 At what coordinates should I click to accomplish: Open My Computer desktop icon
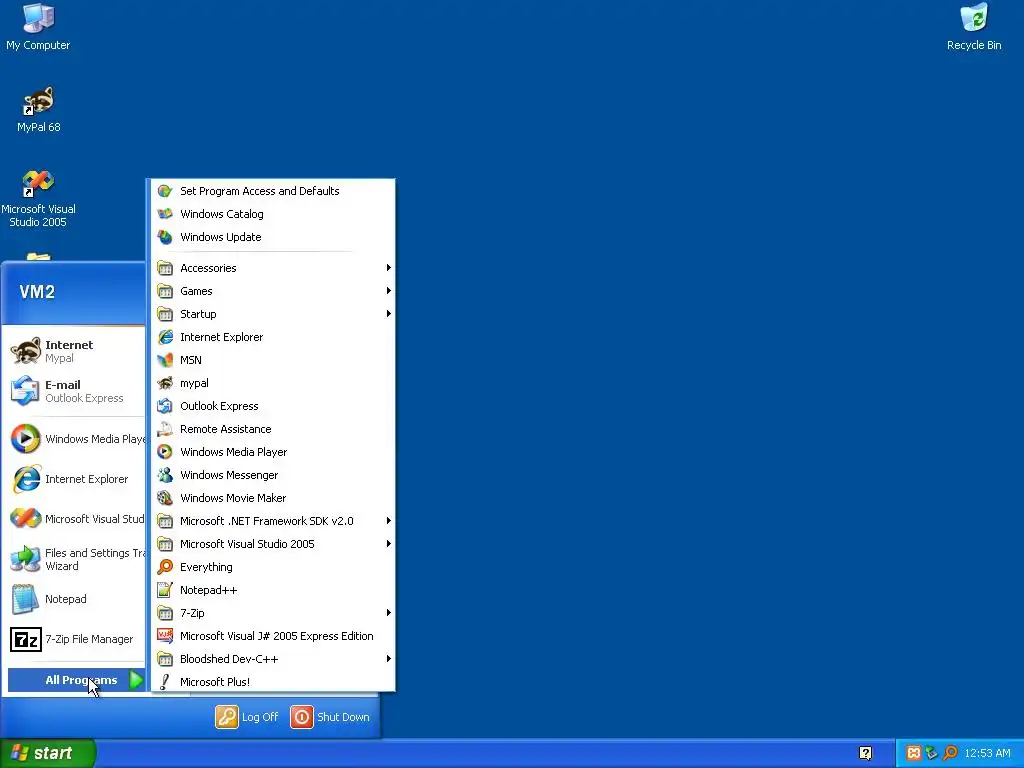(38, 27)
